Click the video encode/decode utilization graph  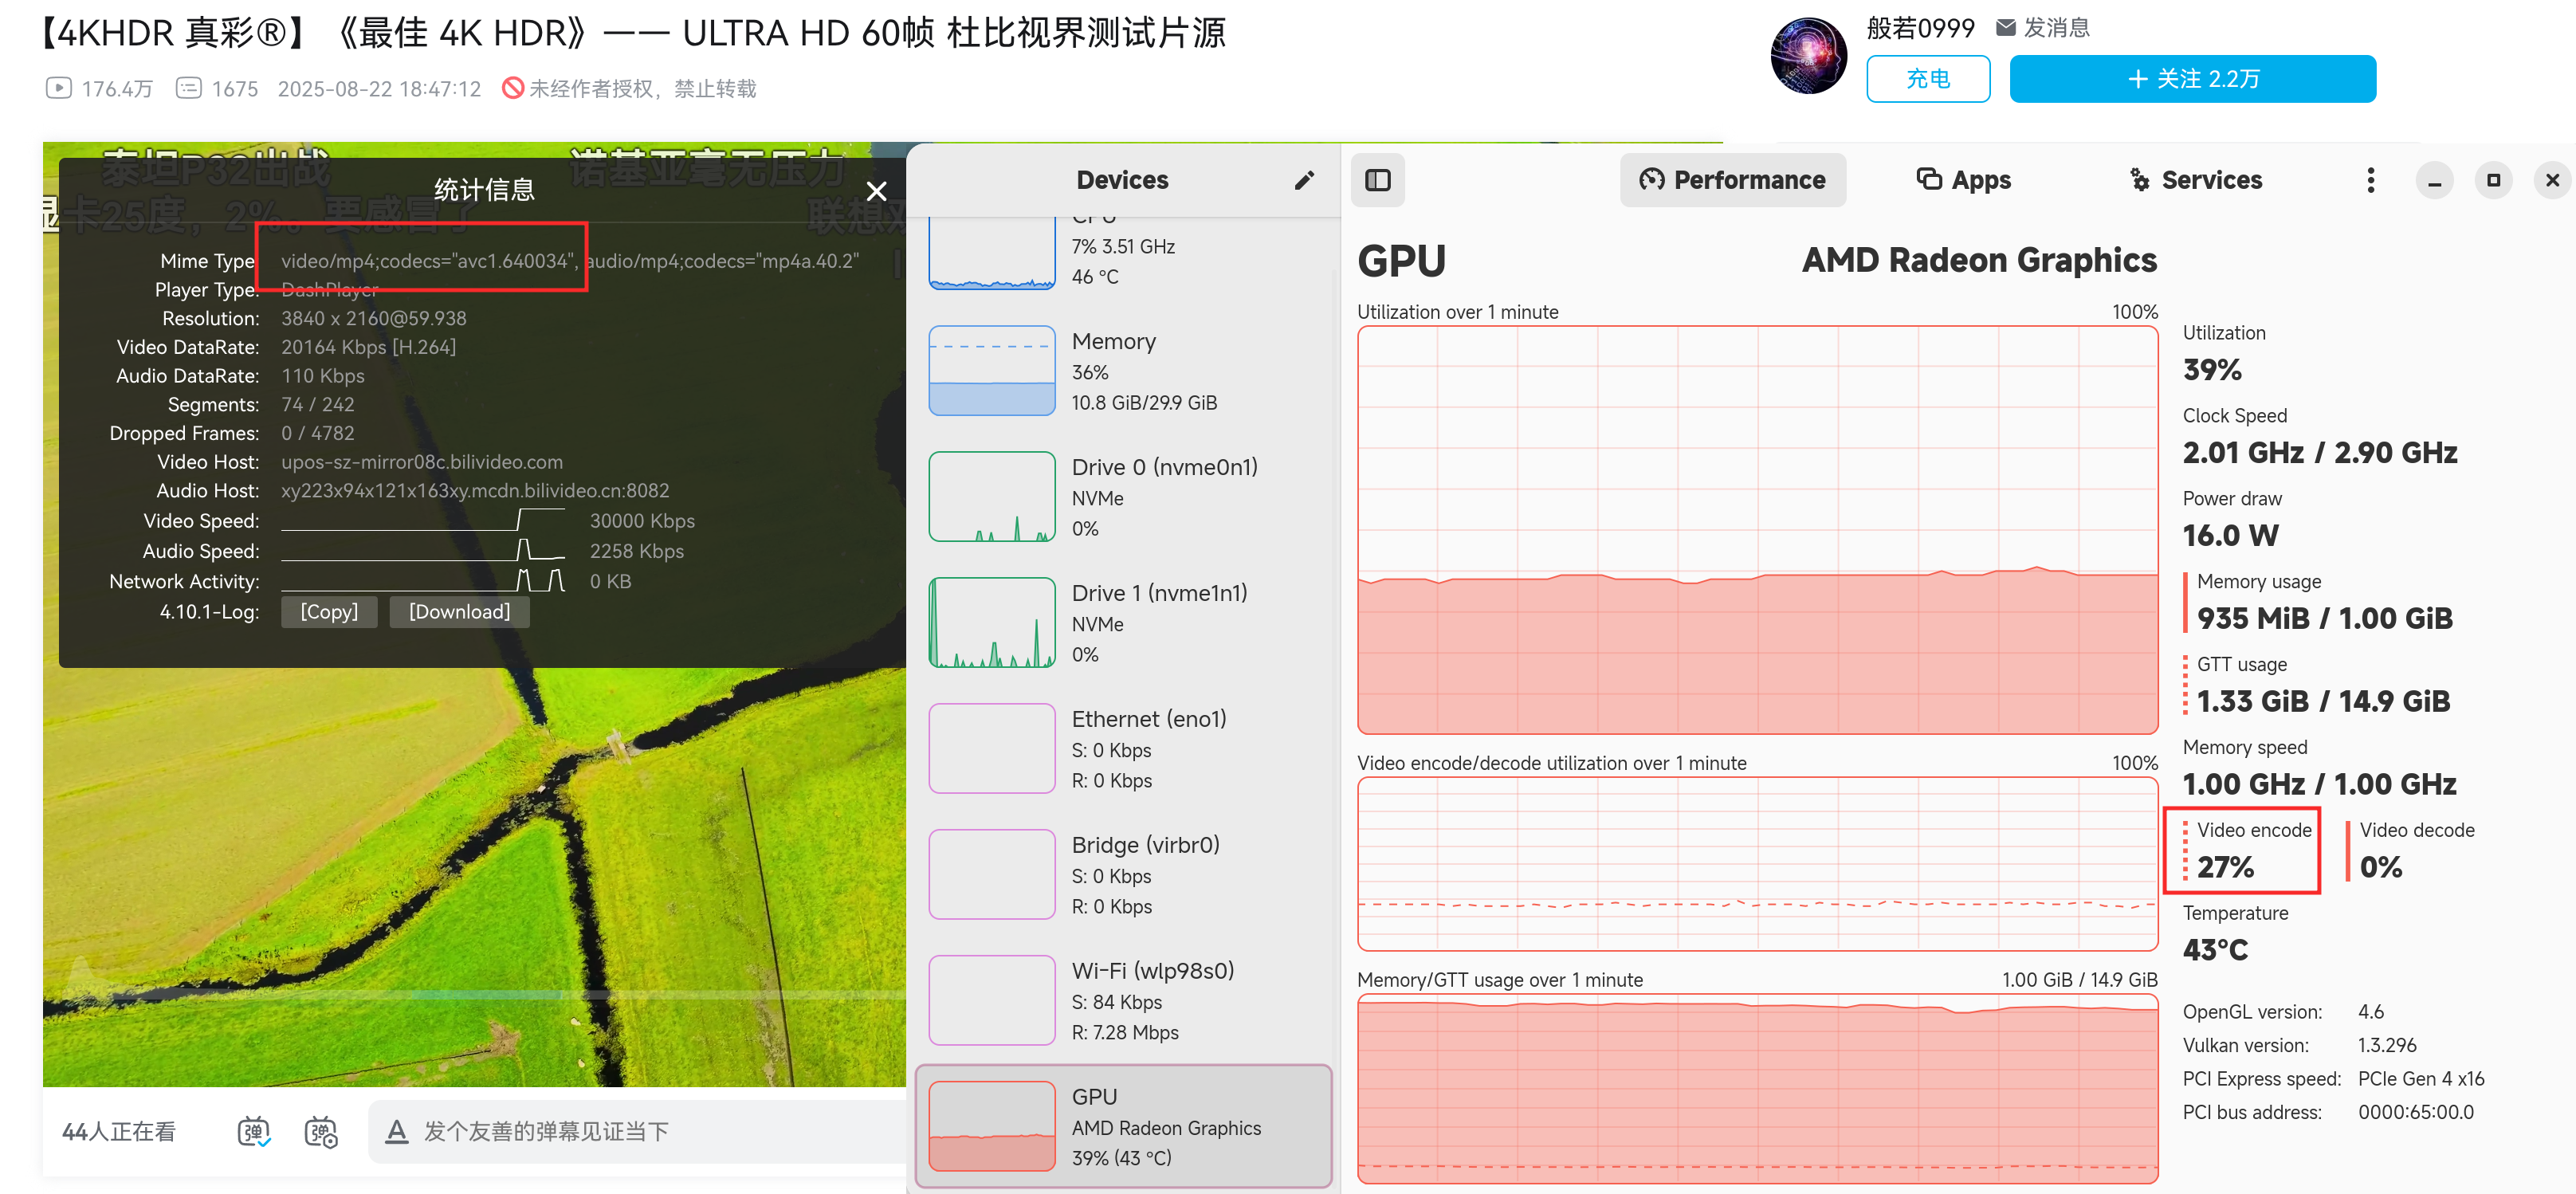pos(1757,864)
